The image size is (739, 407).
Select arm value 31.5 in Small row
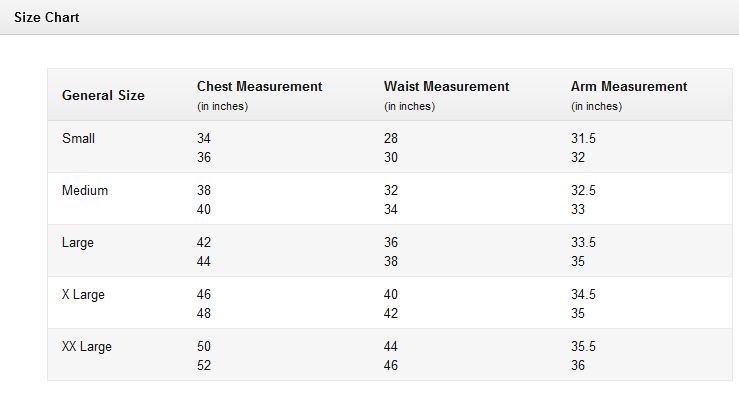[583, 139]
